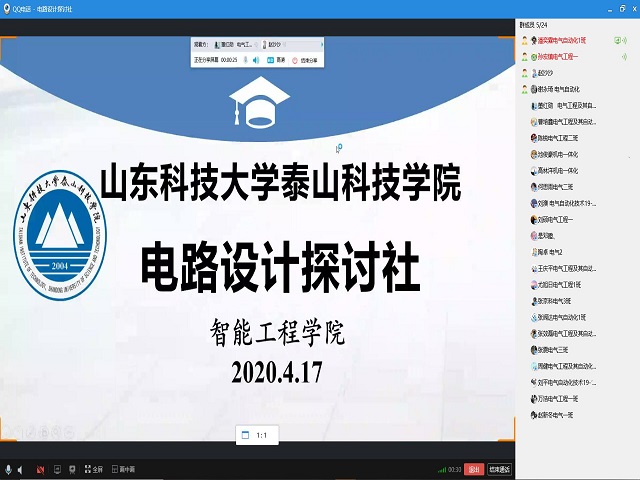Click the red 退出 exit button
640x480 pixels.
(x=475, y=468)
